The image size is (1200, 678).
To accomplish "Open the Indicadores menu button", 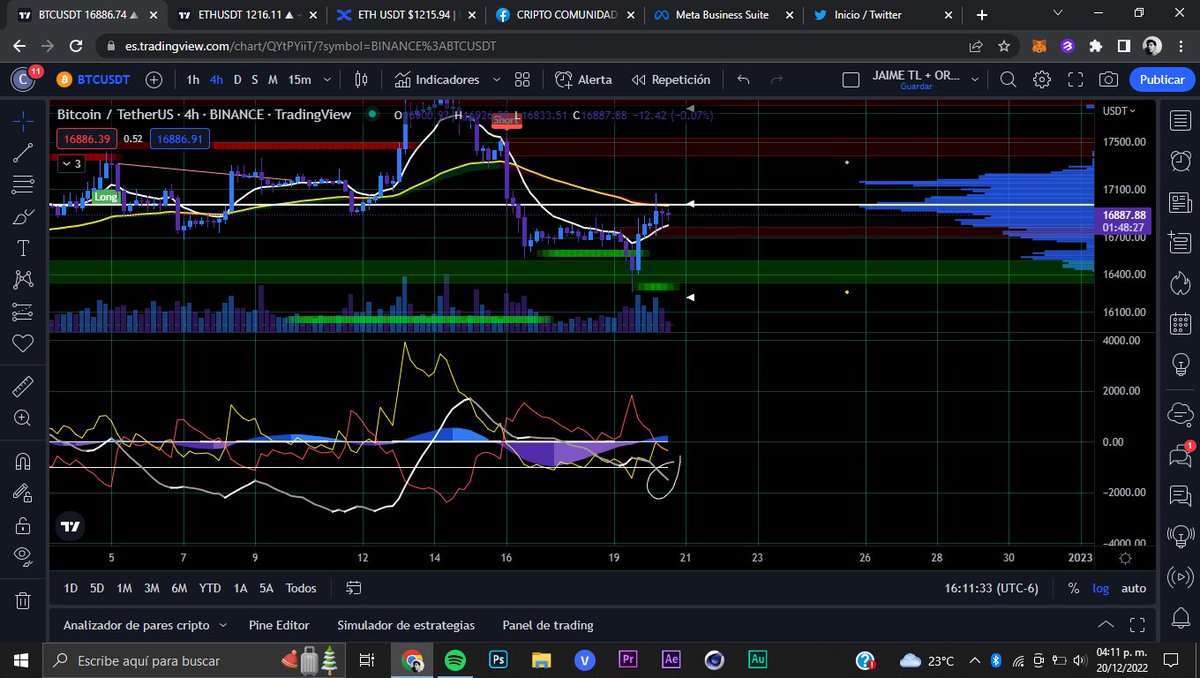I will pos(437,80).
